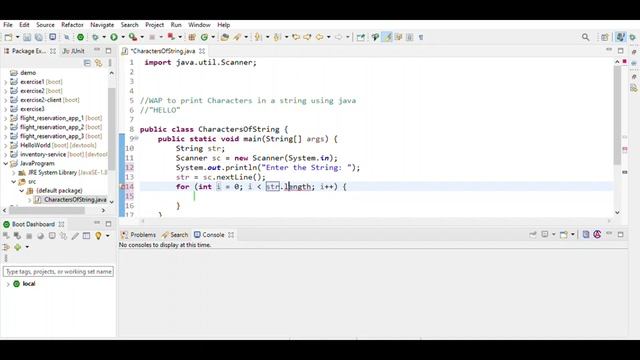Click the editor vertical scrollbar
The width and height of the screenshot is (640, 360).
(617, 116)
